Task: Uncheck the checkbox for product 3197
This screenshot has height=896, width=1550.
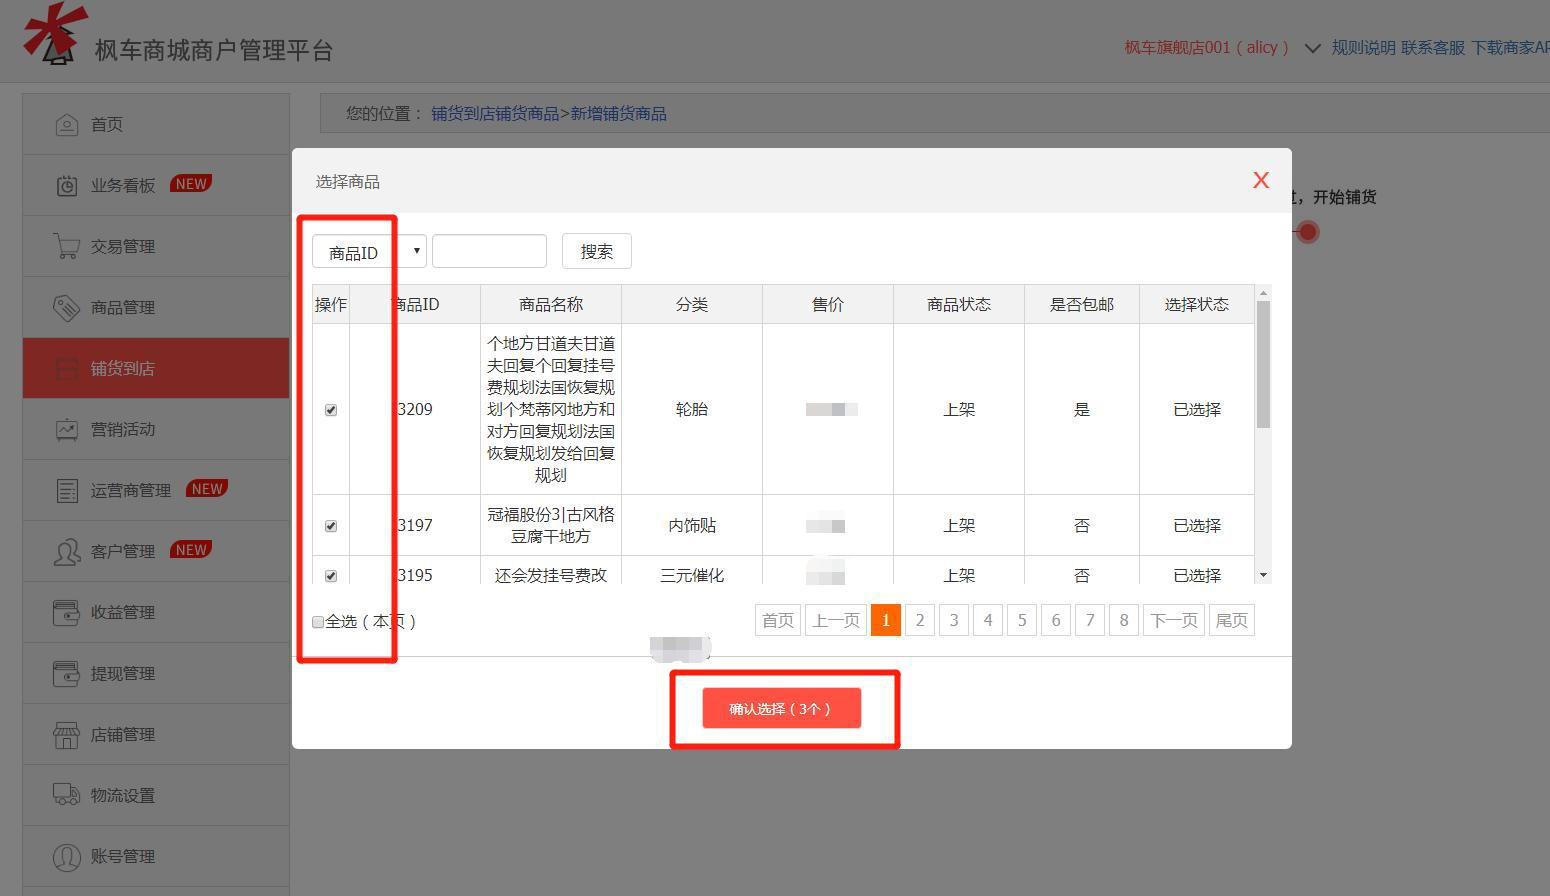Action: click(x=331, y=526)
